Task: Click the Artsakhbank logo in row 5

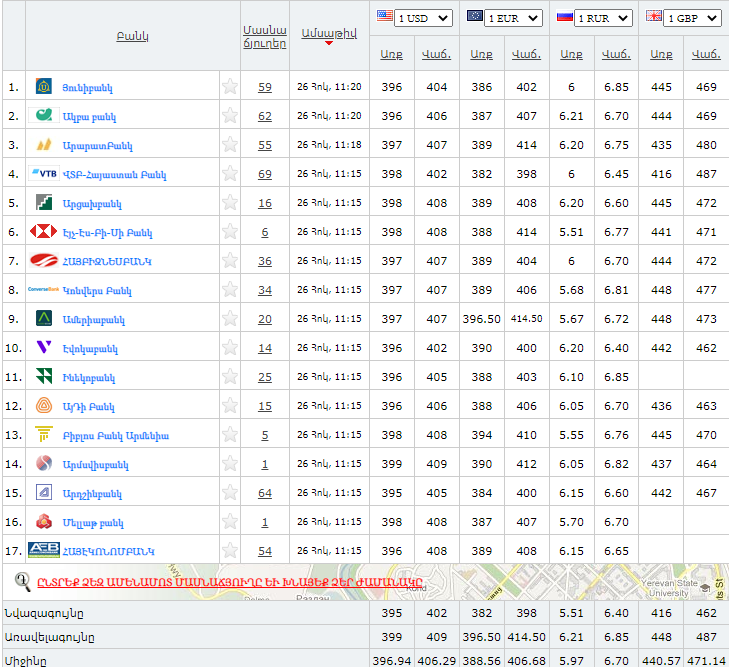Action: coord(44,203)
